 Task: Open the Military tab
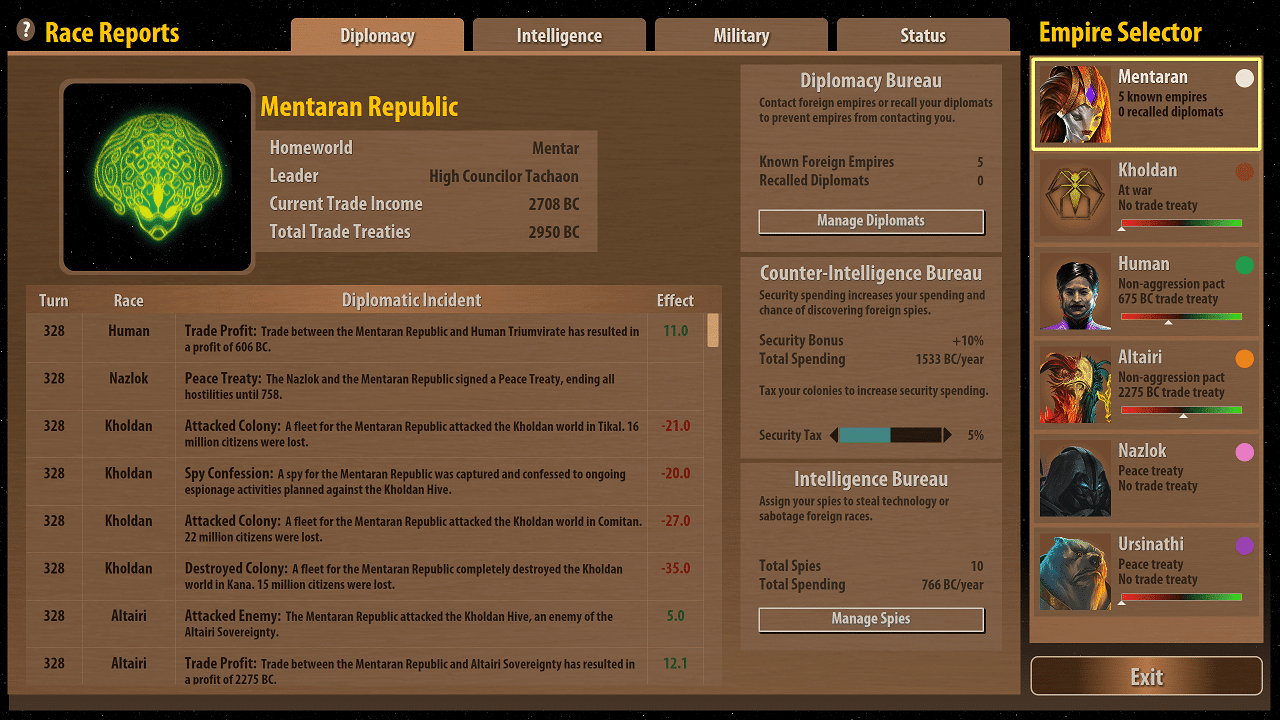tap(741, 34)
